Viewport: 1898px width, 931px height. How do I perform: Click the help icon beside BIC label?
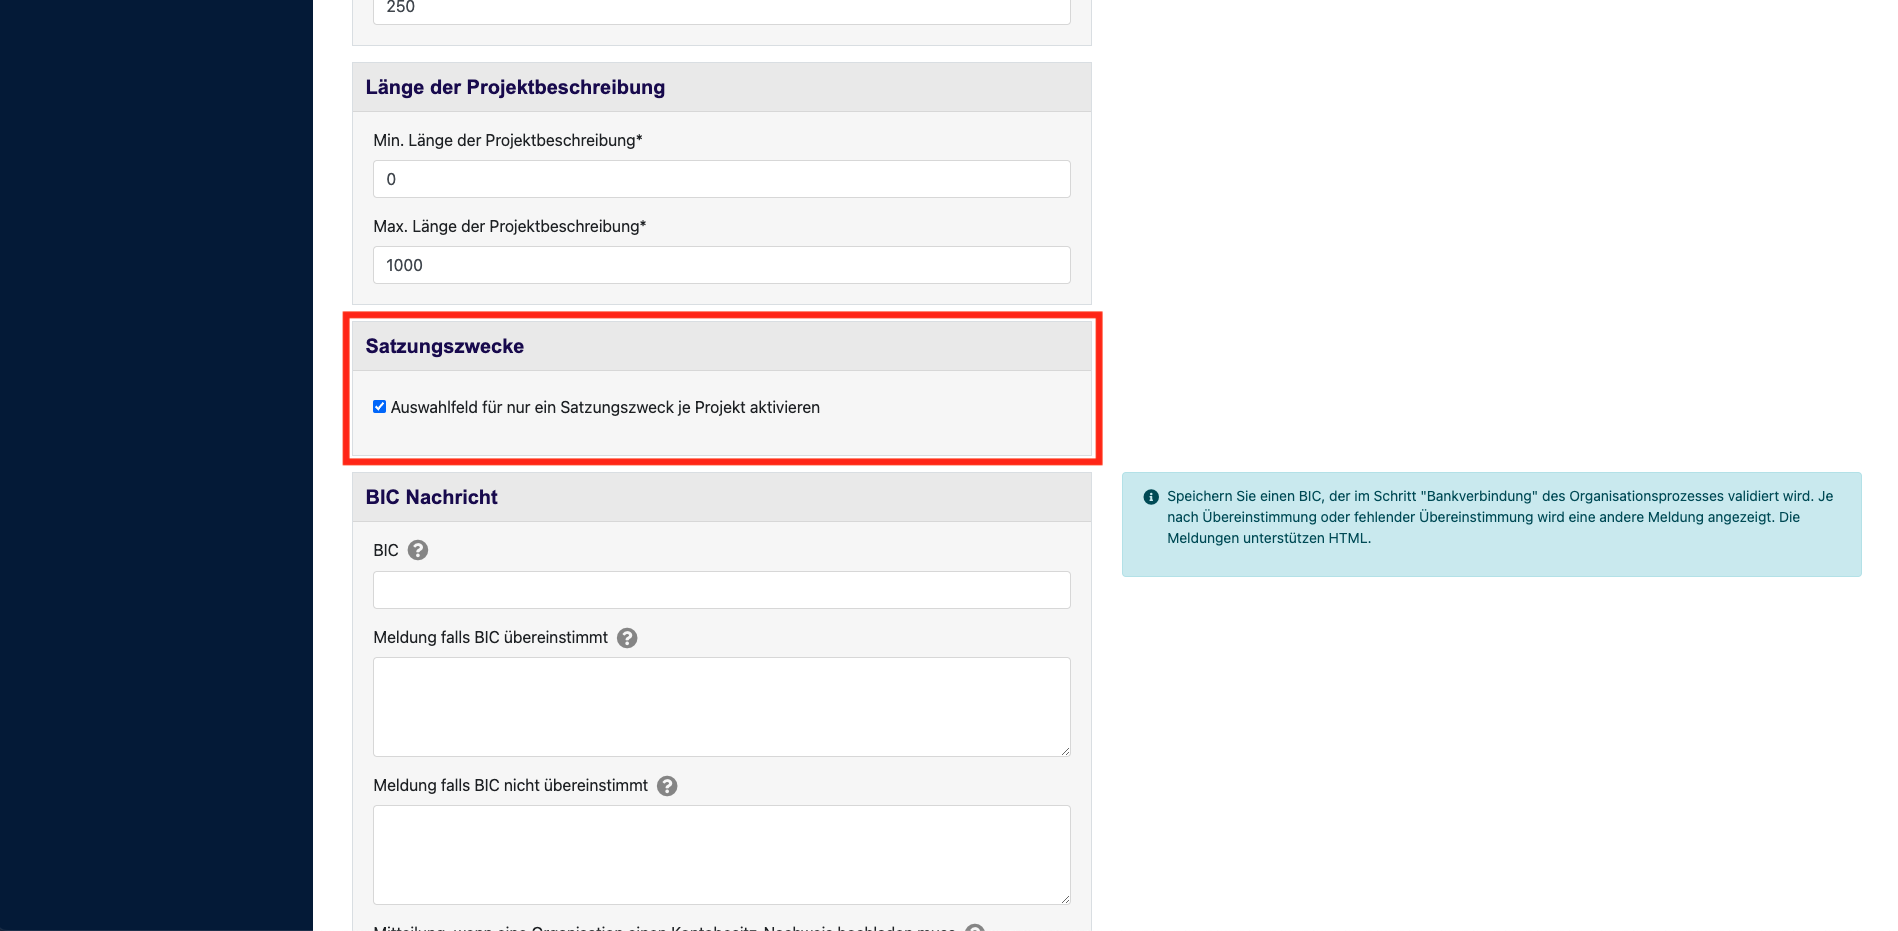[418, 550]
